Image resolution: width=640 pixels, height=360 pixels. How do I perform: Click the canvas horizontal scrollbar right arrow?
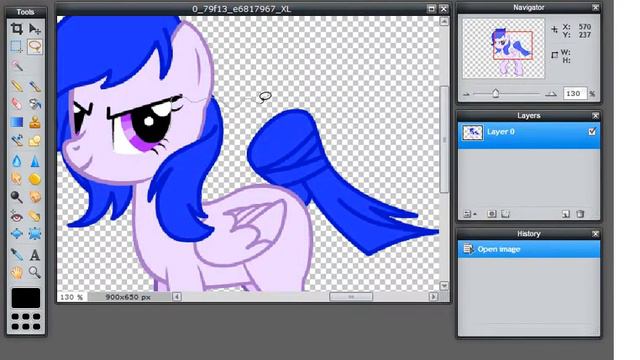[433, 297]
